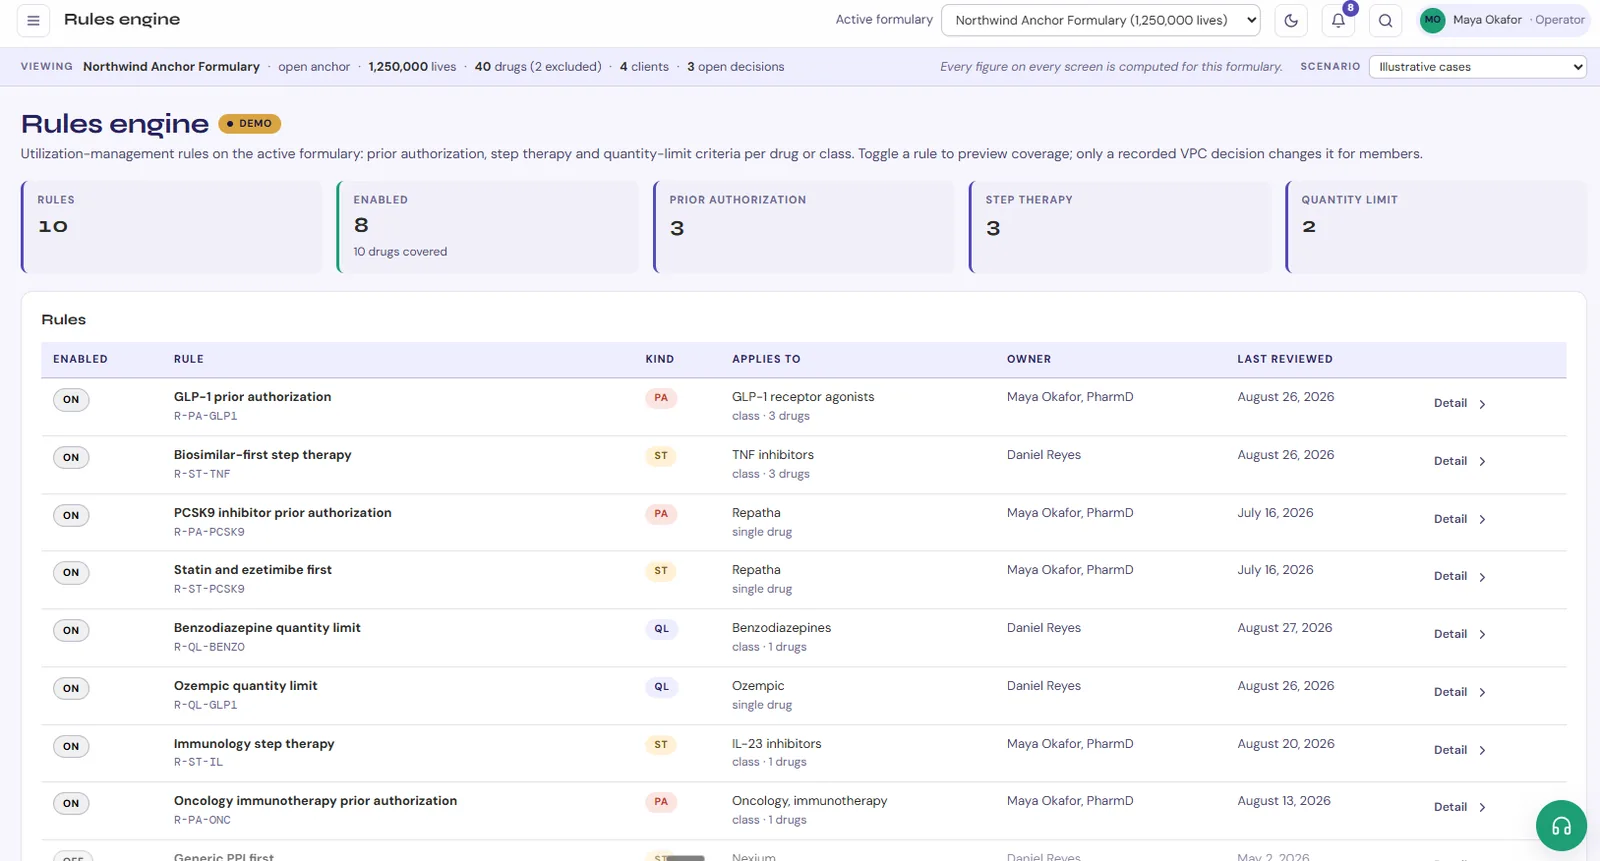This screenshot has height=861, width=1600.
Task: Switch off Statin and ezetimibe first rule
Action: tap(71, 573)
